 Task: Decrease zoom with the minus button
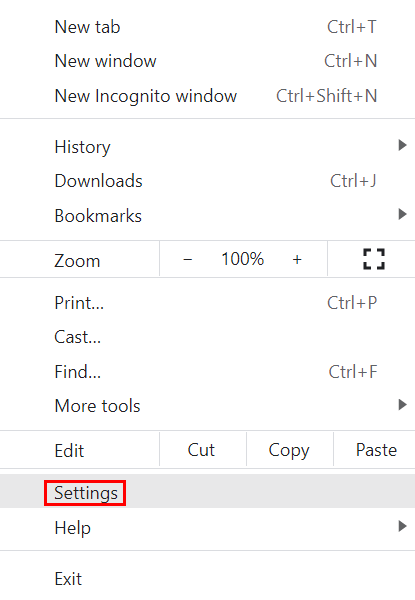coord(187,259)
